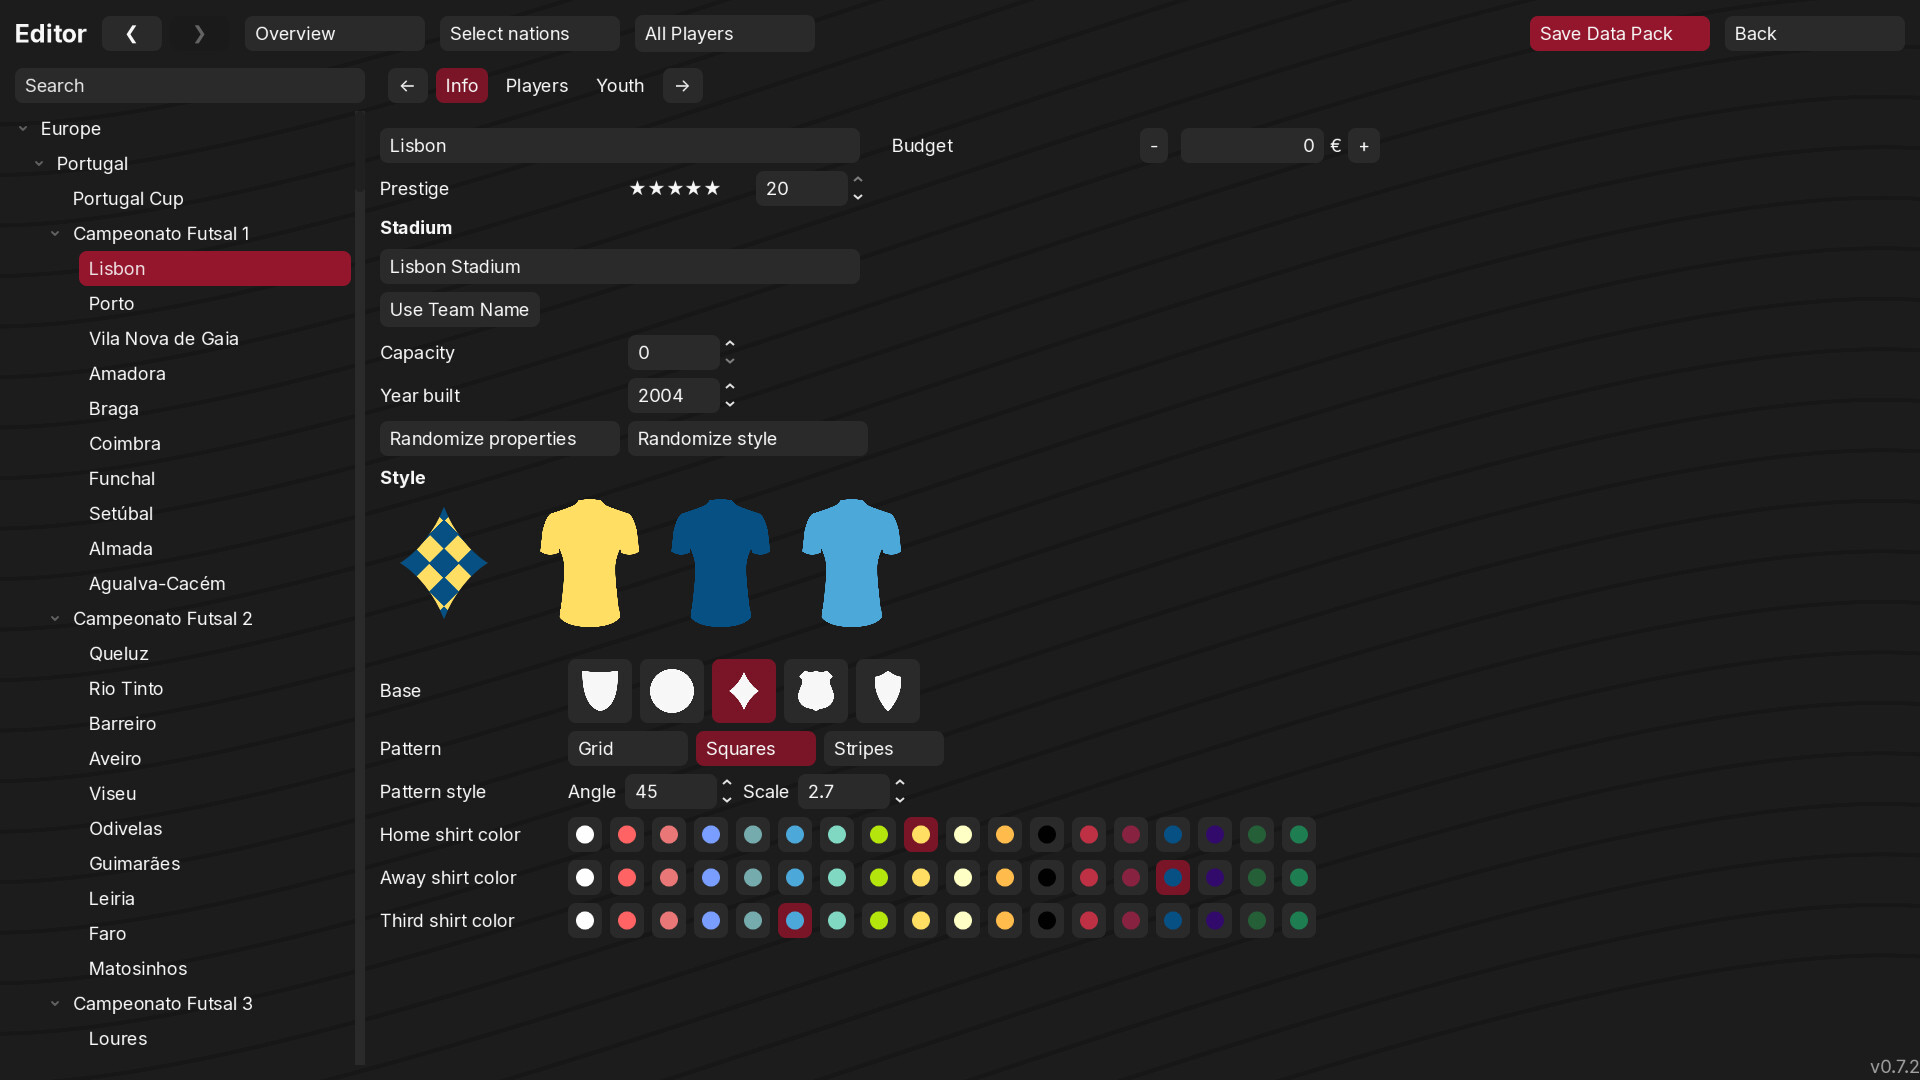The width and height of the screenshot is (1920, 1080).
Task: Select the wide crest base shape
Action: coord(815,690)
